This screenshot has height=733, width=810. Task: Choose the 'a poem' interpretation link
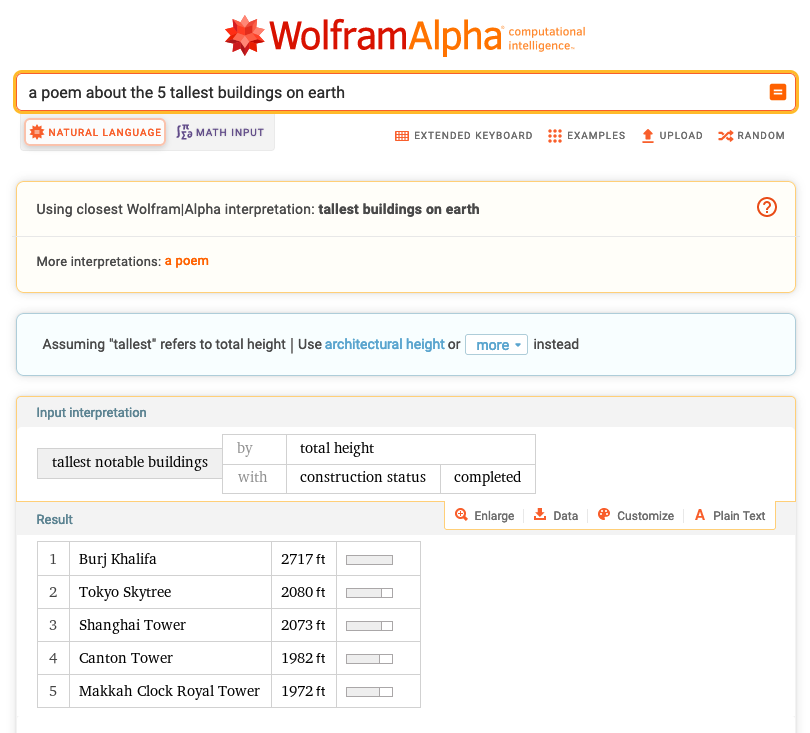(186, 261)
